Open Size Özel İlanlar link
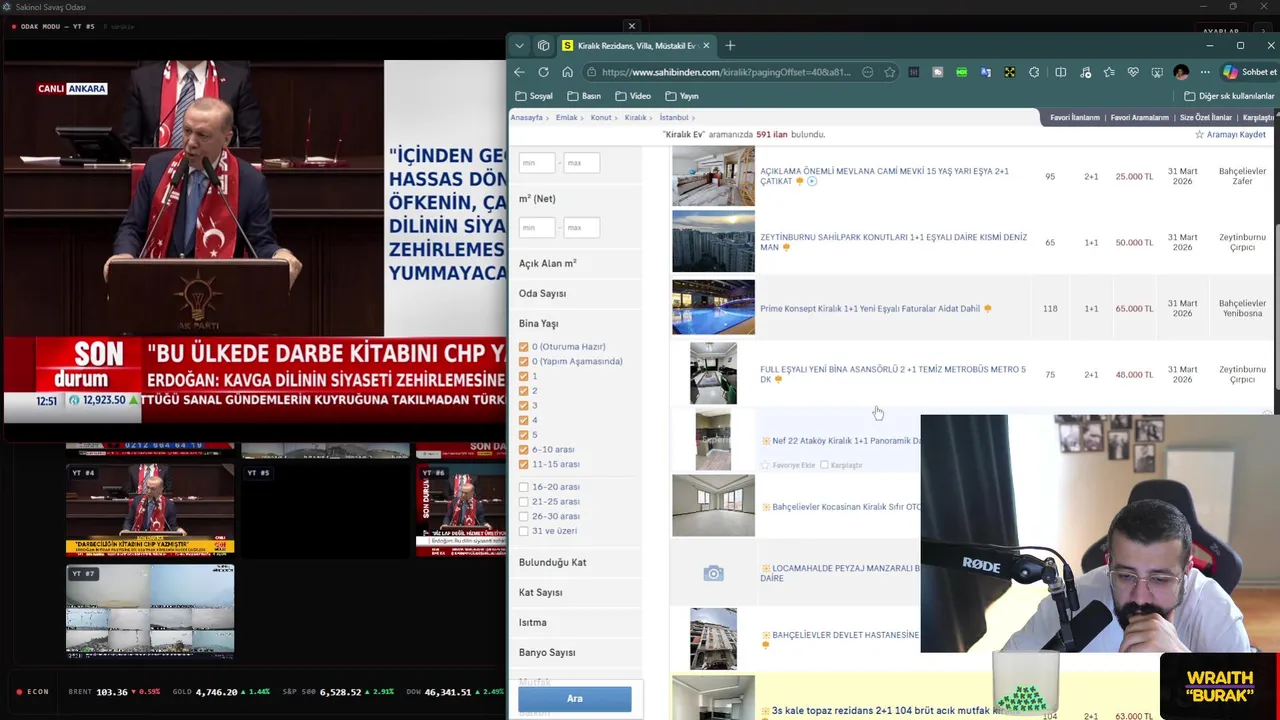This screenshot has width=1280, height=720. click(x=1206, y=117)
